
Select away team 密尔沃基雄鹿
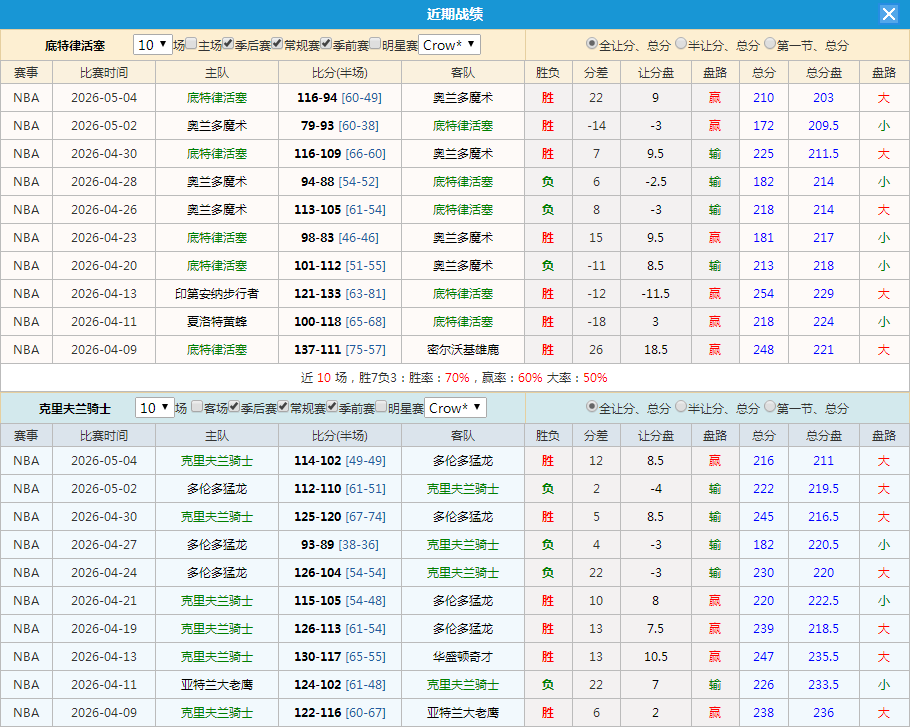point(463,349)
